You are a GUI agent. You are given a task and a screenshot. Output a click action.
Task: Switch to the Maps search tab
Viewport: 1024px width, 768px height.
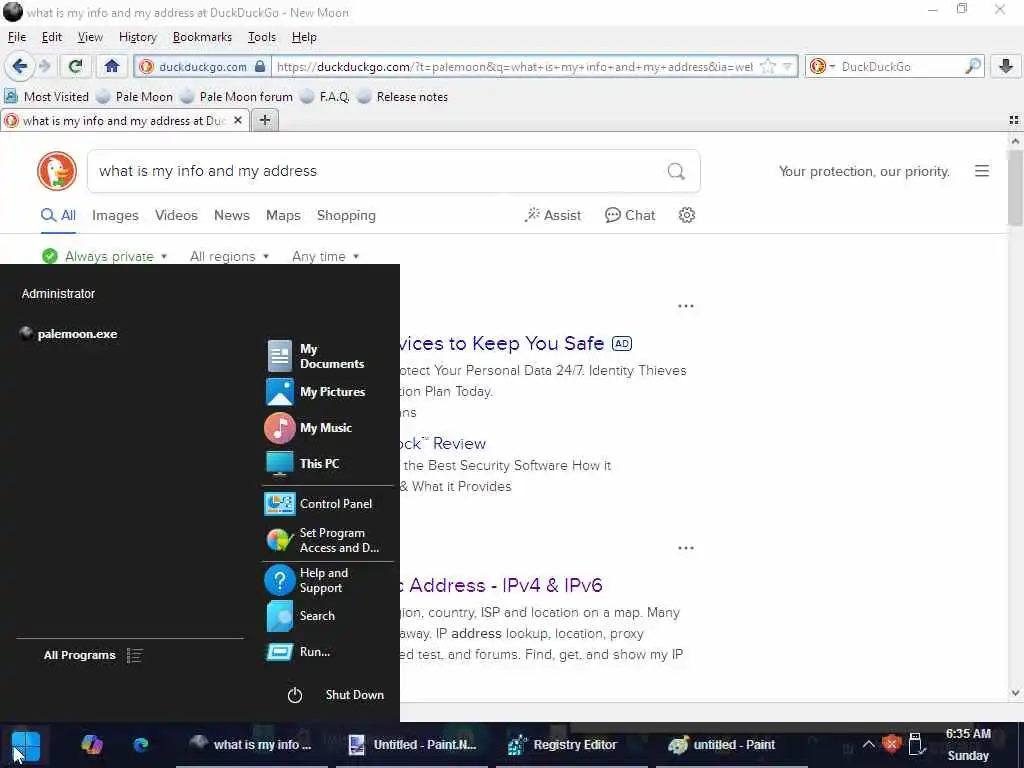(x=283, y=215)
